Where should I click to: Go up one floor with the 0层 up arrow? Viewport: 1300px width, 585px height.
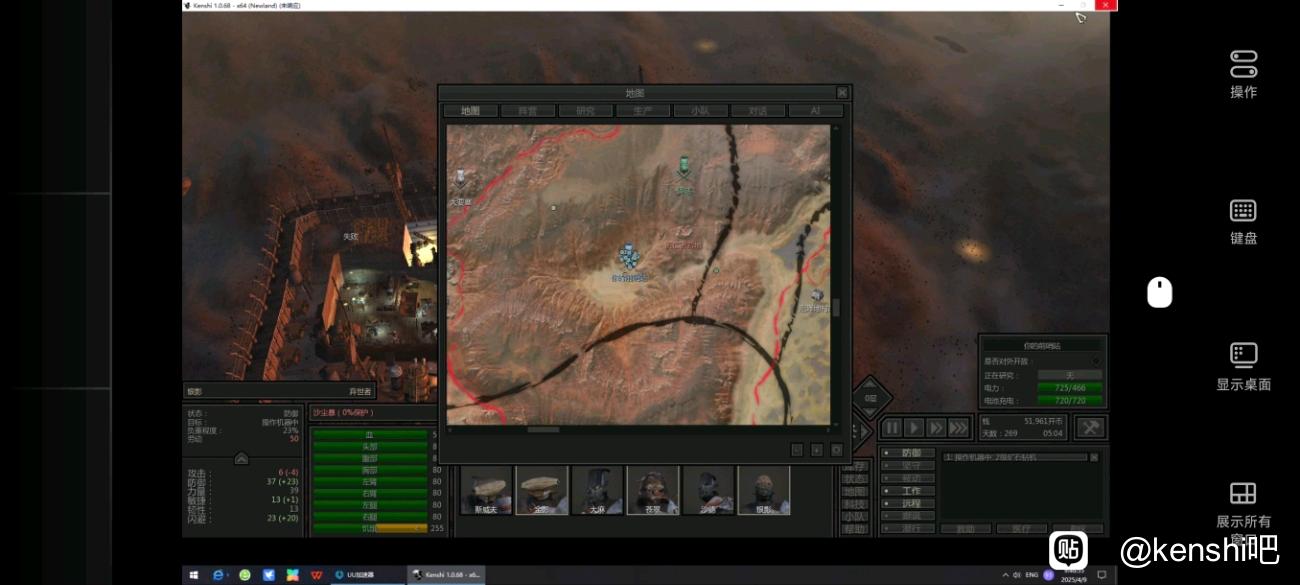tap(871, 383)
